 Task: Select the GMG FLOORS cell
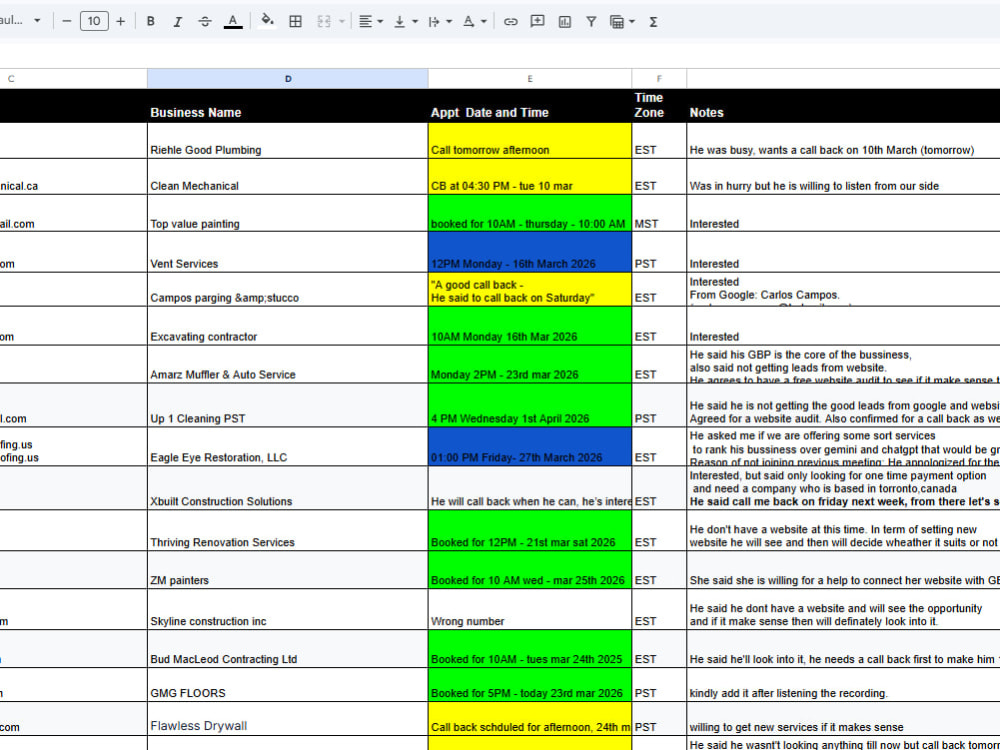point(288,685)
